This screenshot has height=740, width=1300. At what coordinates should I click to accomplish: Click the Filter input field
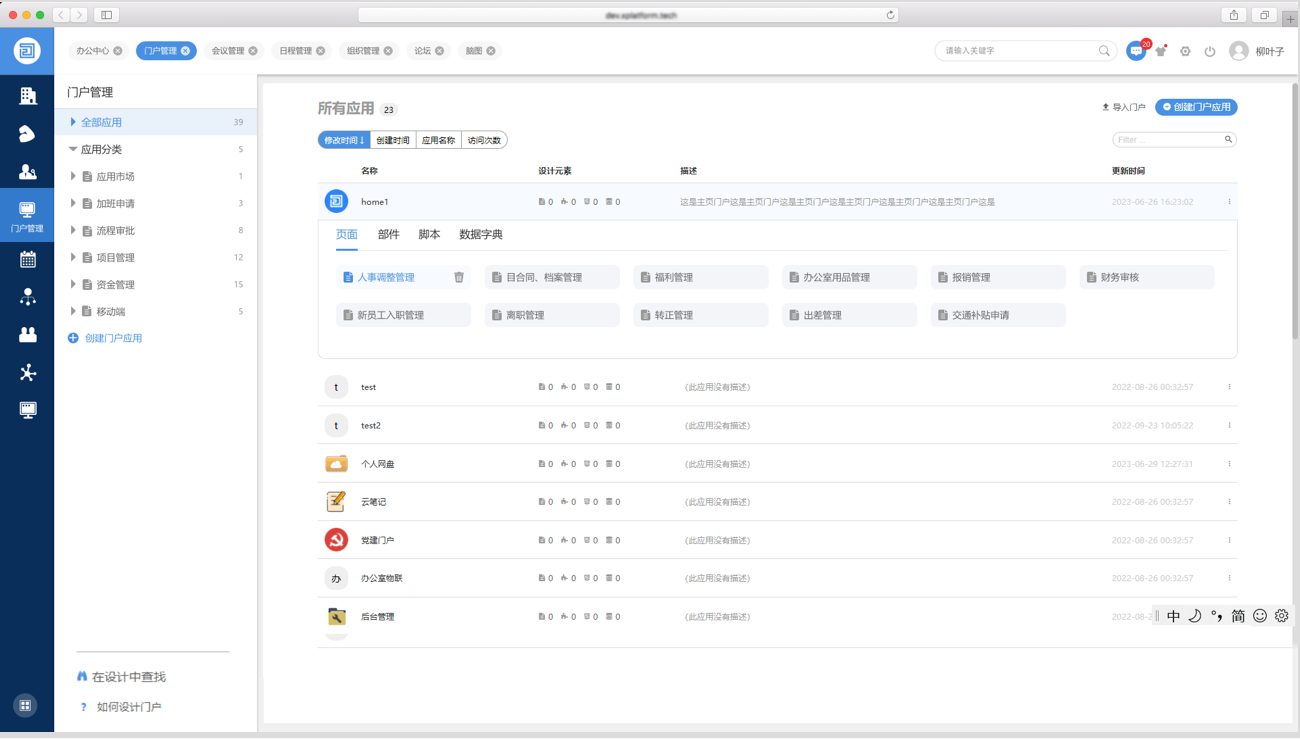coord(1168,140)
